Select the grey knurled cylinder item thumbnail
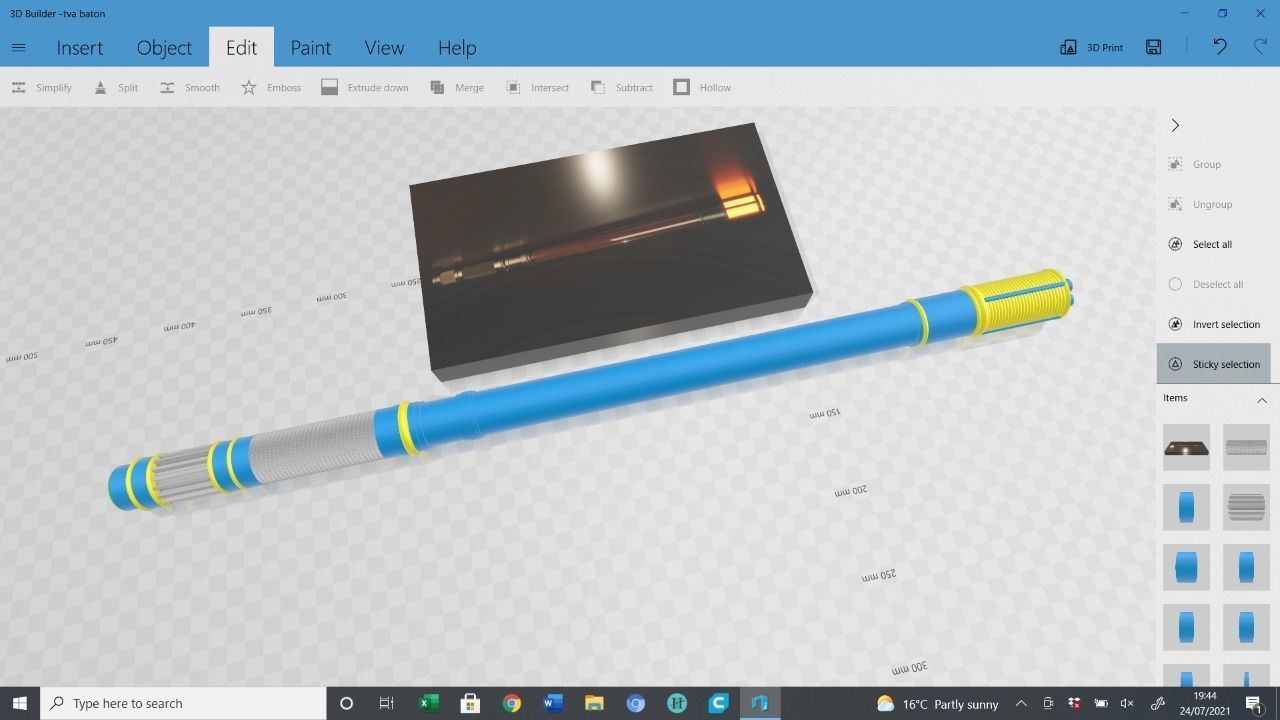 (x=1246, y=447)
